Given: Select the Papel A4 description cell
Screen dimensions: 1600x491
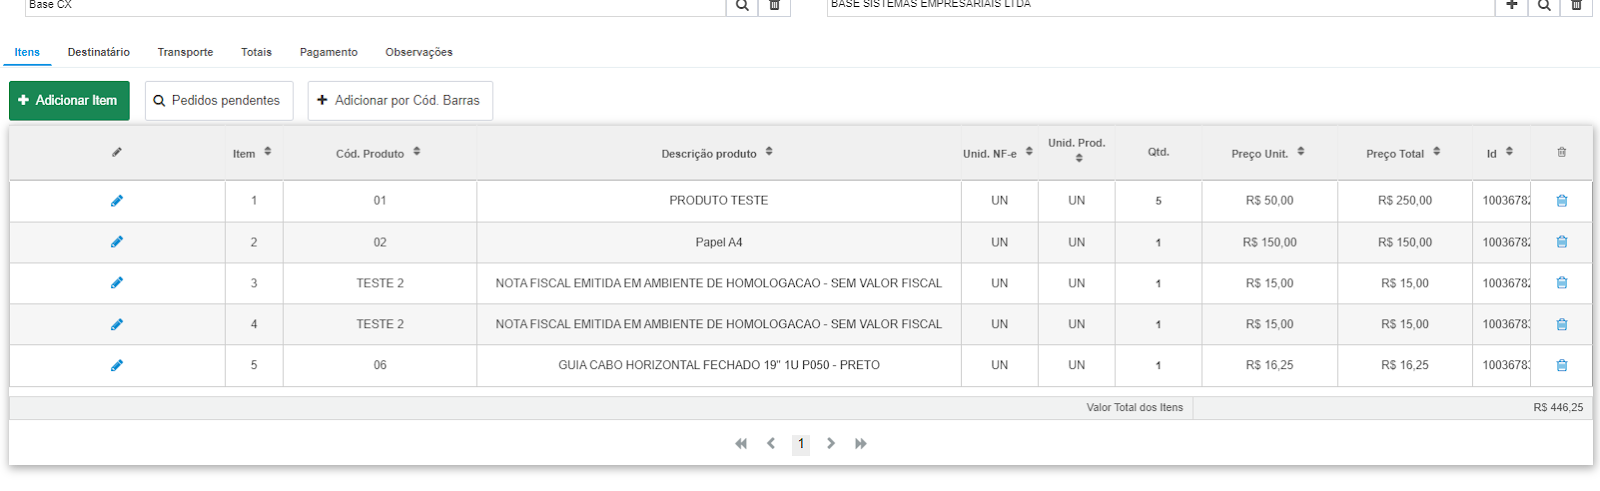Looking at the screenshot, I should [719, 242].
